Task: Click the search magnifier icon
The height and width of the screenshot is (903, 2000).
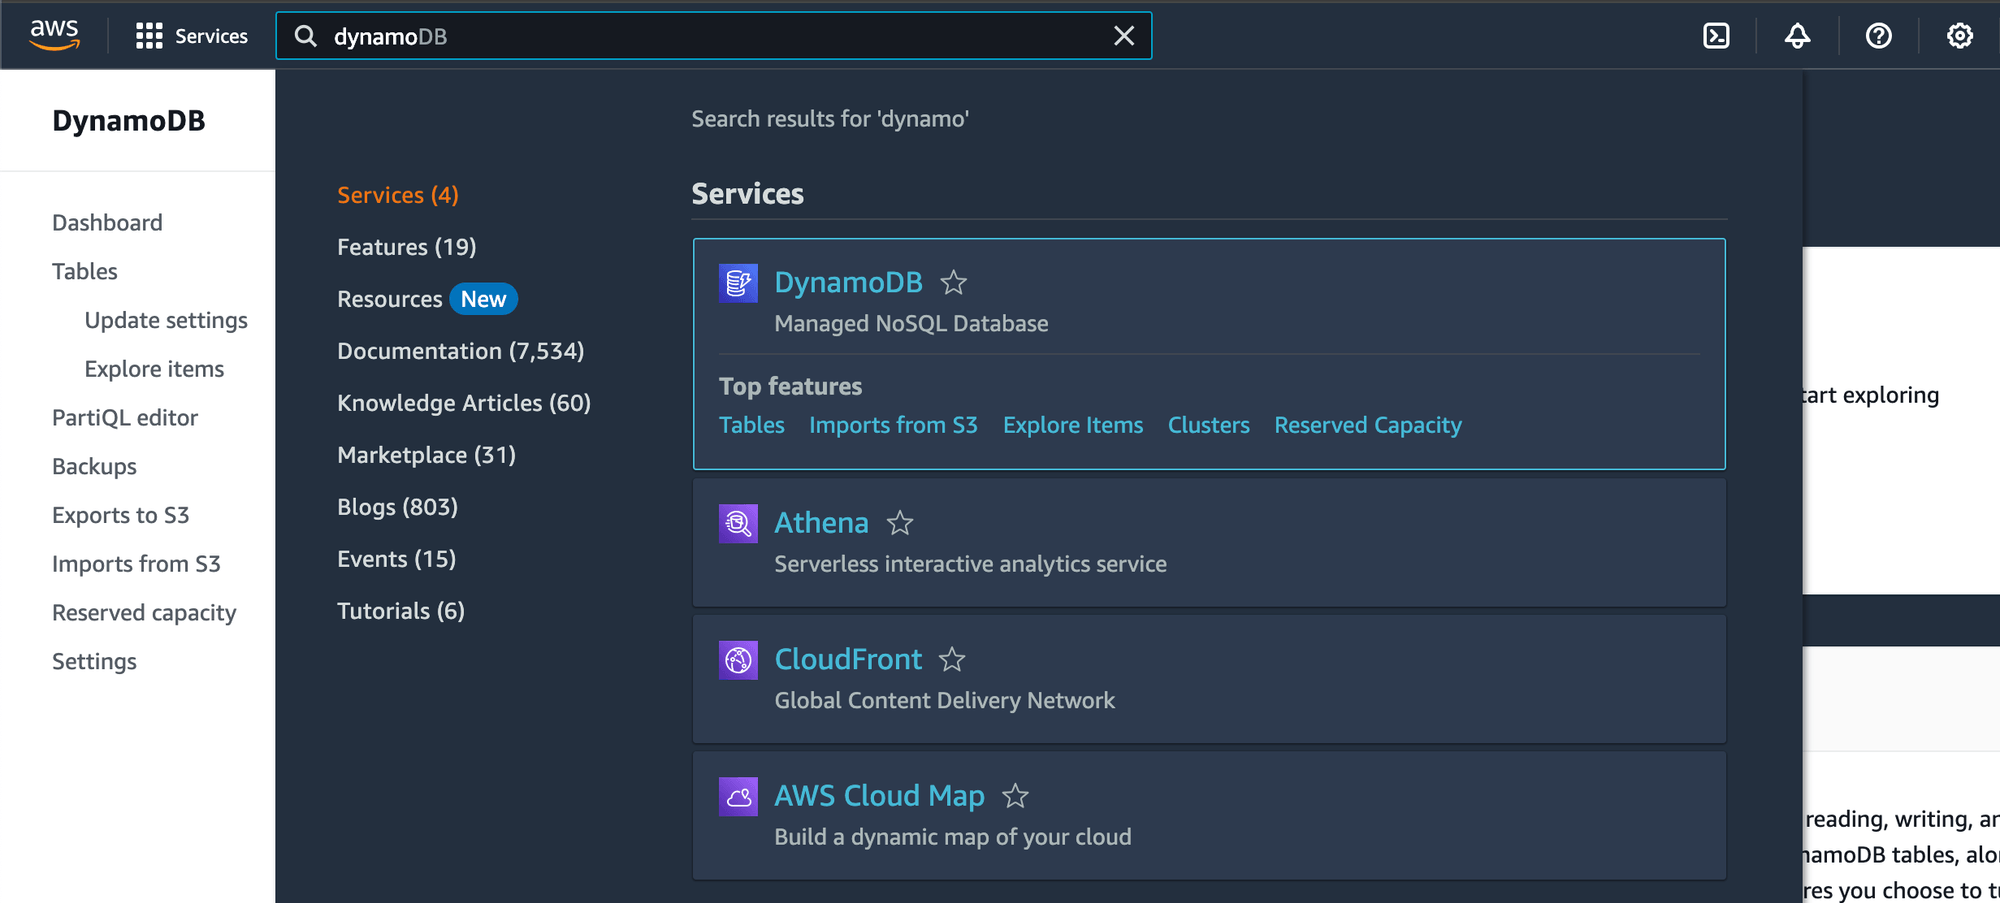Action: pos(306,36)
